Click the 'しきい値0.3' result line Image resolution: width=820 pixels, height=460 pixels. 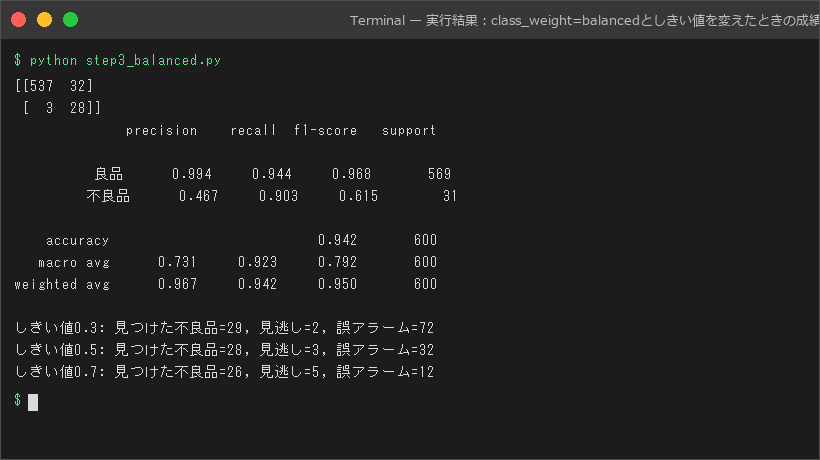pyautogui.click(x=224, y=328)
